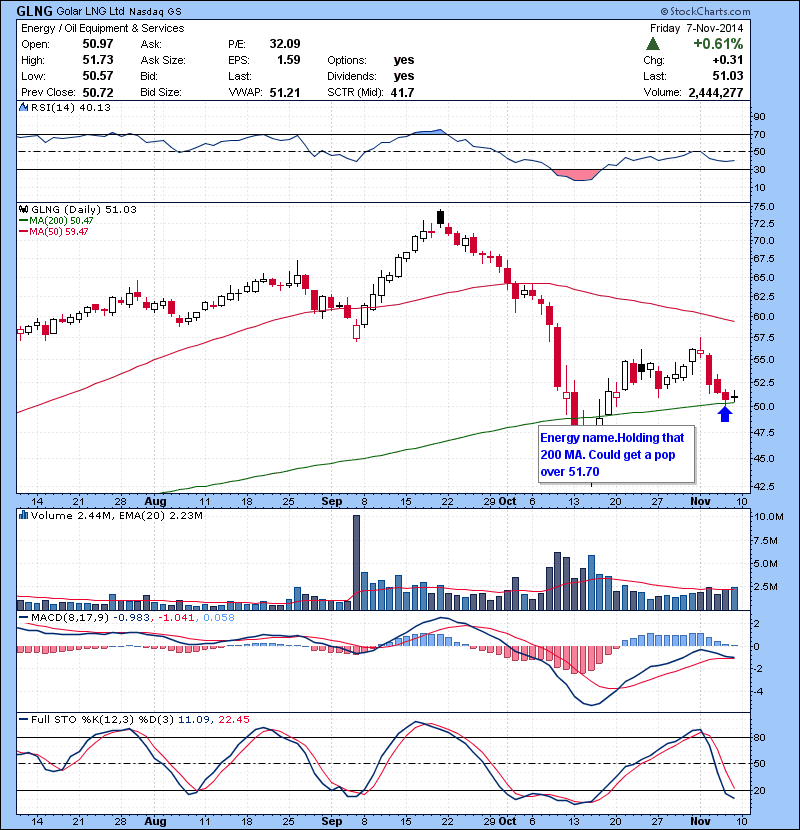
Task: Click the MACD signal value -1.041 in red
Action: point(175,618)
